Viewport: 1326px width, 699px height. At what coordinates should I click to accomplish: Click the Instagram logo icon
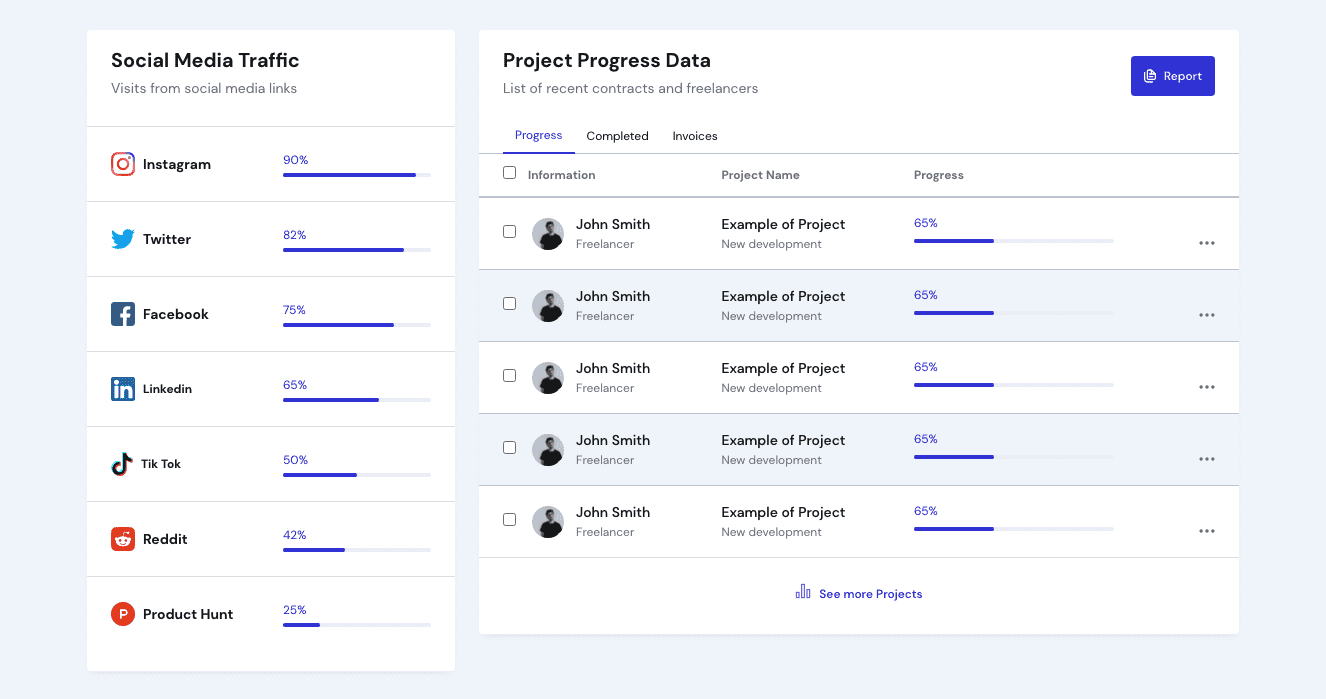coord(123,164)
